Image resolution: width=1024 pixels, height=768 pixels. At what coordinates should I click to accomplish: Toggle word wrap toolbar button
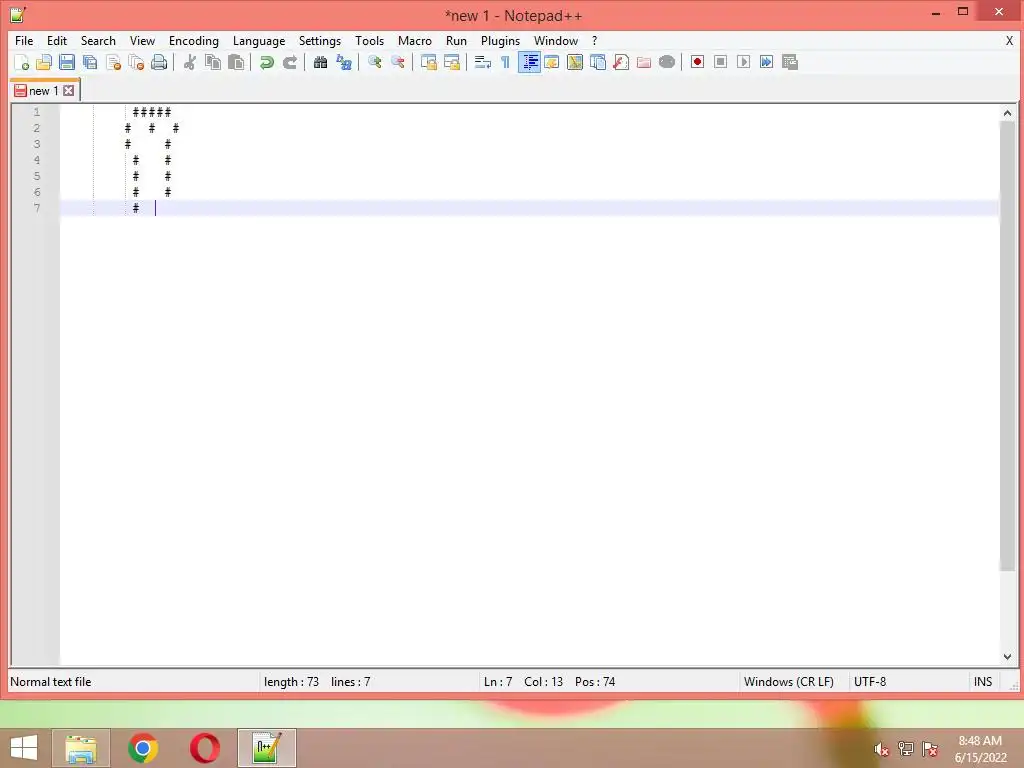pos(483,62)
